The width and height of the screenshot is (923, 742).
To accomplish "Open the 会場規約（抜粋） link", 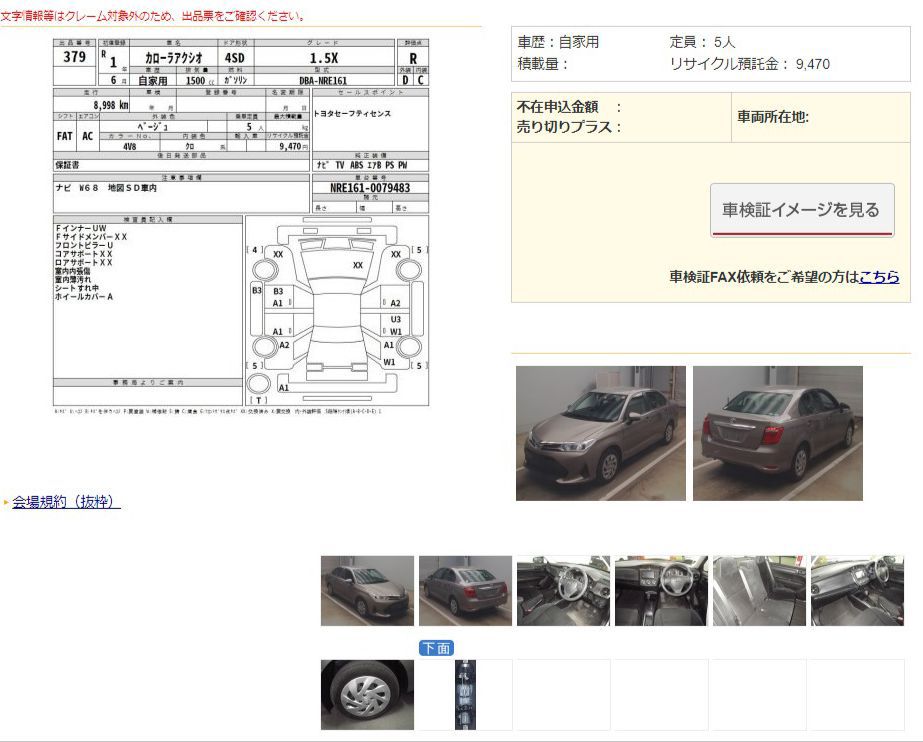I will point(66,502).
